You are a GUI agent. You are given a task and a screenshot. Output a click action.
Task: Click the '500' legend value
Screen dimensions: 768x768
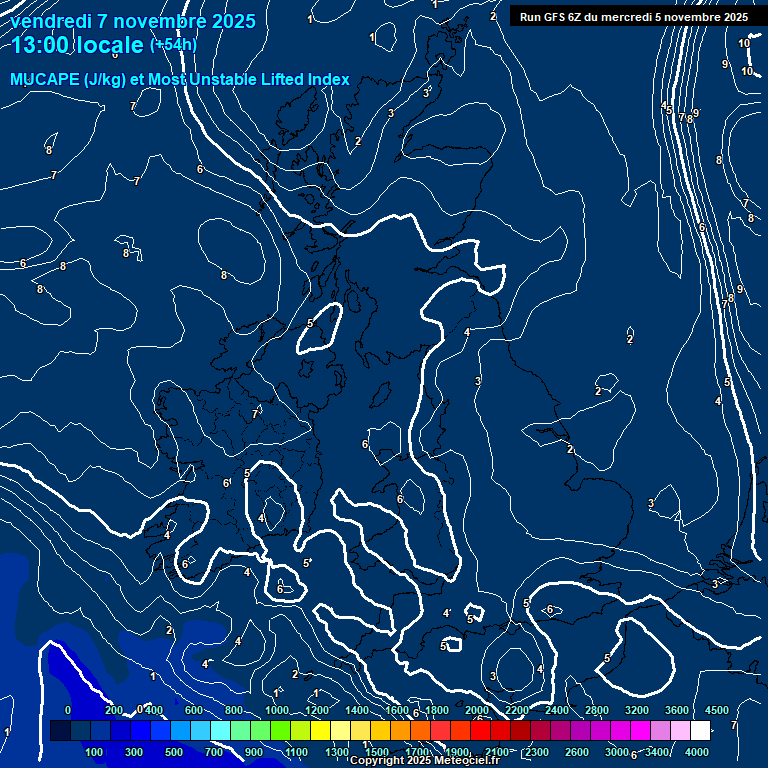[173, 752]
